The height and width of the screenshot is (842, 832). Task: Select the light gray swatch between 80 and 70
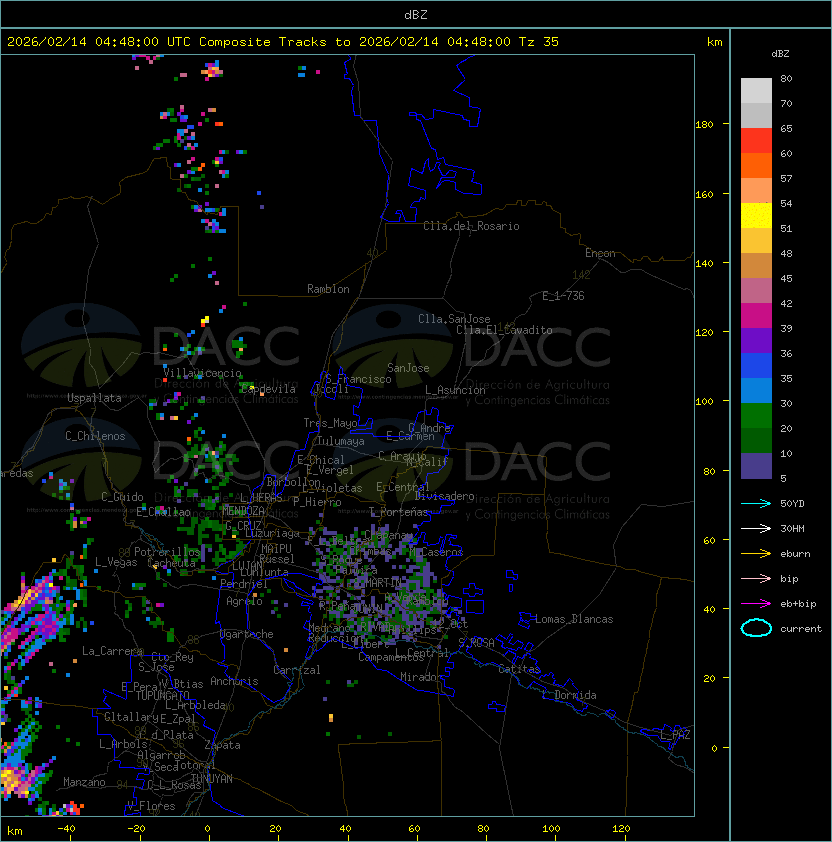(x=756, y=90)
